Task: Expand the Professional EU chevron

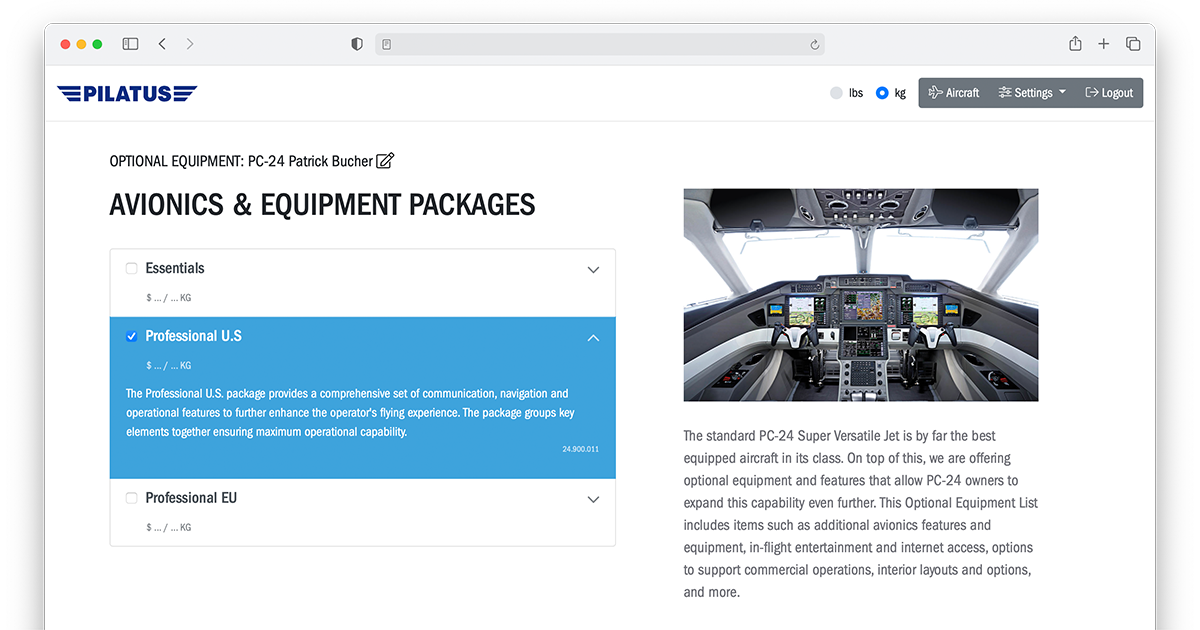Action: click(593, 499)
